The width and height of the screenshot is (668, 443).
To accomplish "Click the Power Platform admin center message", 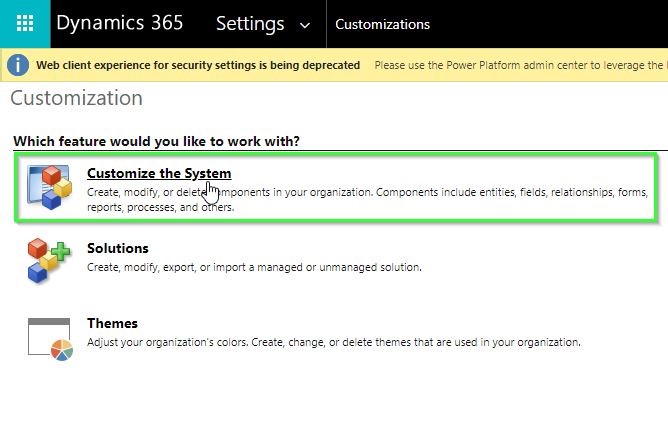I will [x=520, y=66].
